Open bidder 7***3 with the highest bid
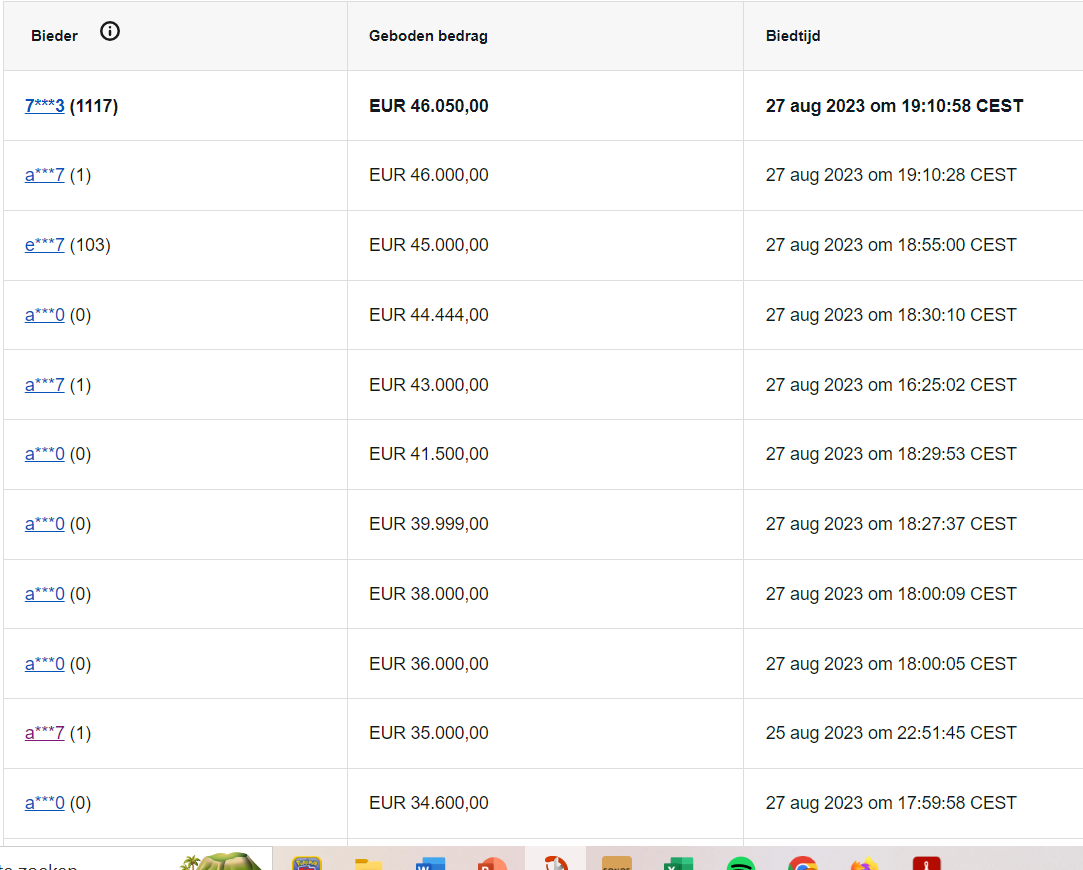The image size is (1083, 870). [x=44, y=106]
